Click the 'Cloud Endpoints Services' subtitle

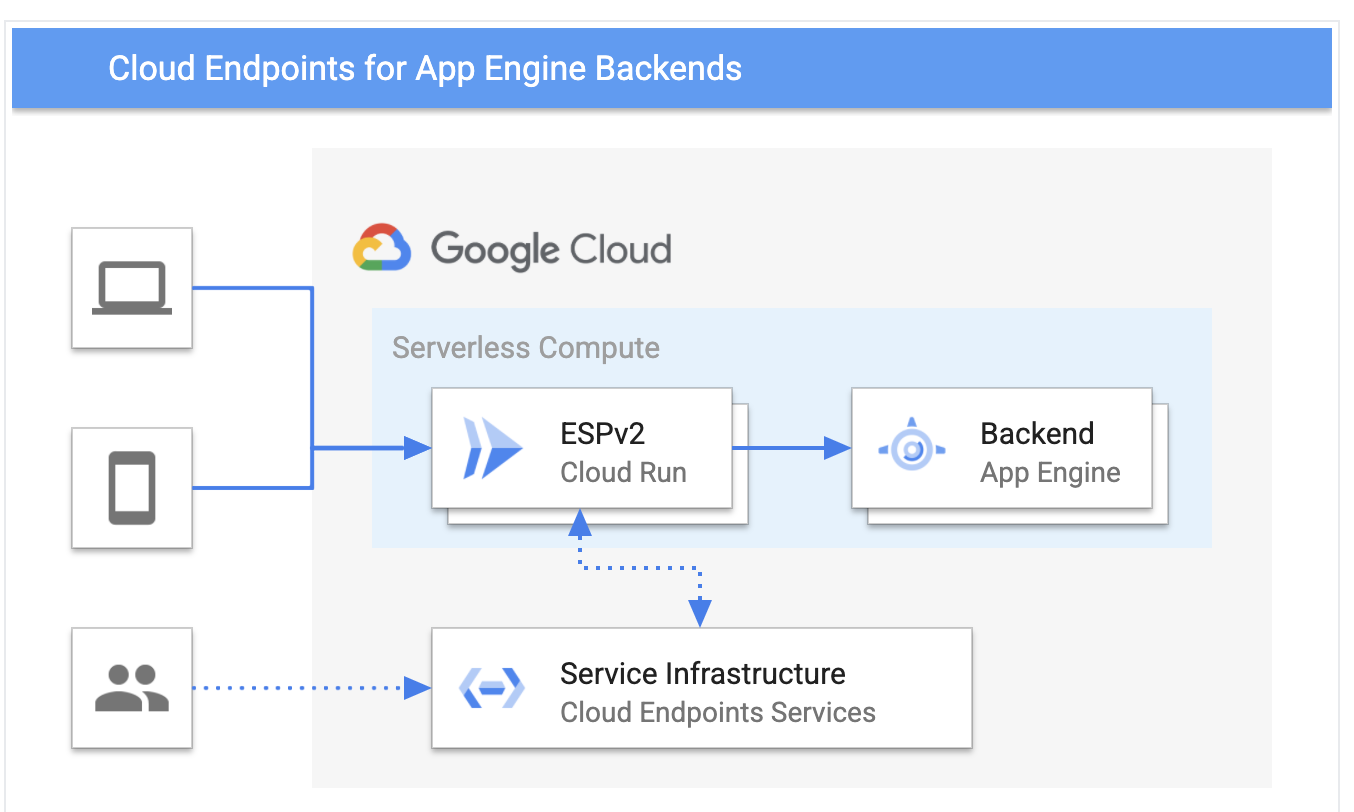[718, 712]
